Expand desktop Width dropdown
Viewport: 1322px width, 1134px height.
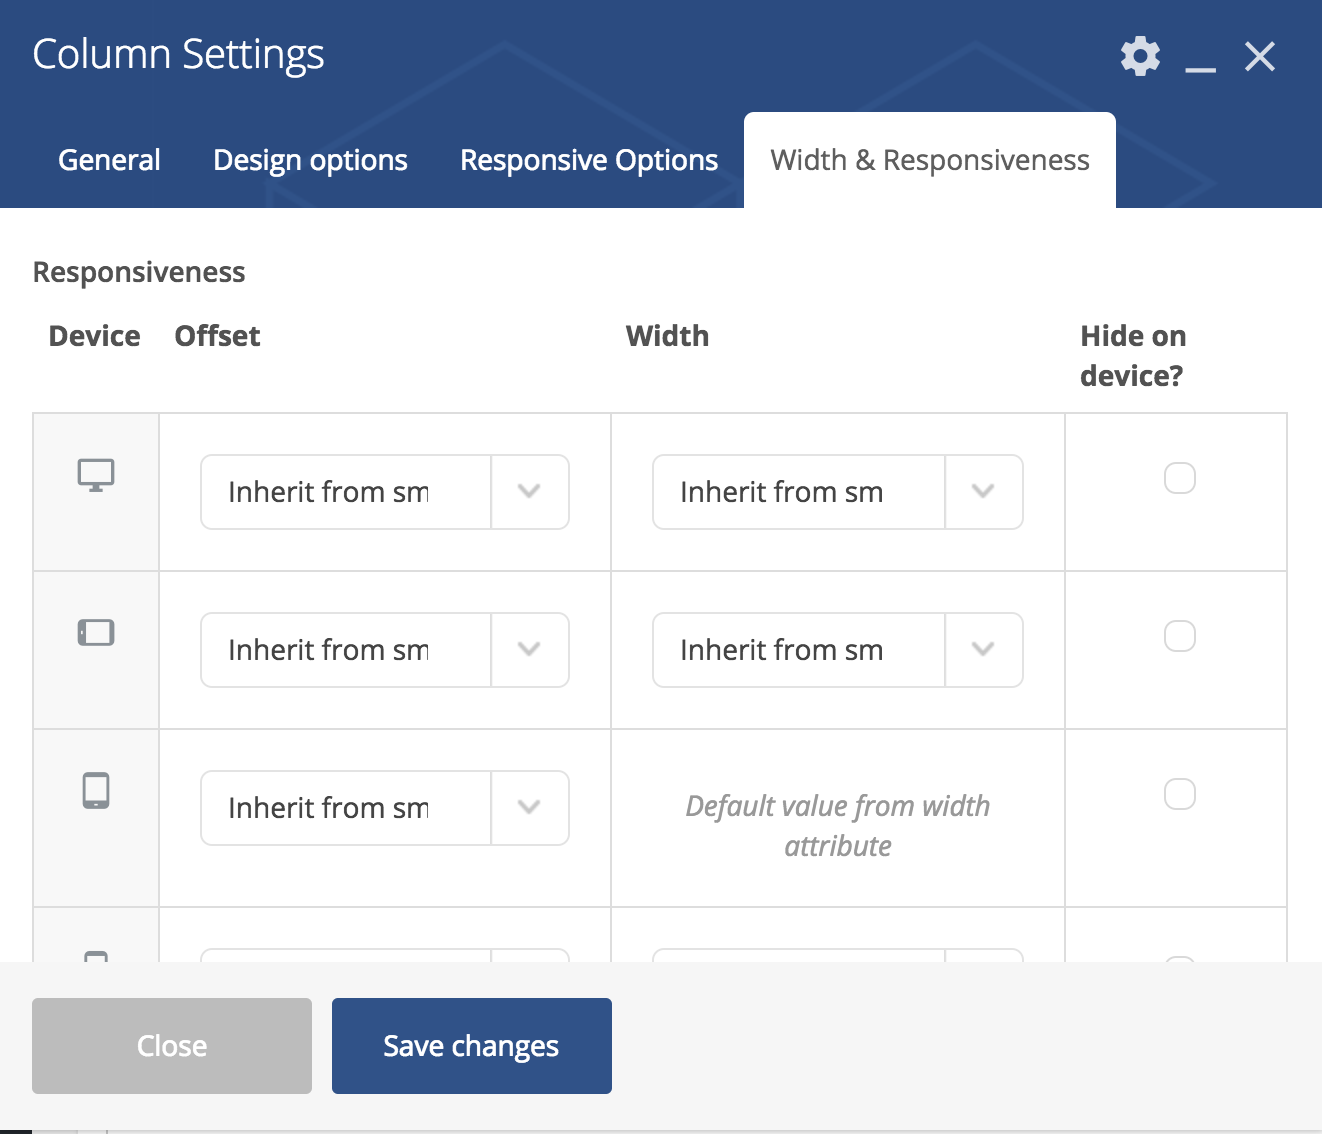(x=837, y=492)
